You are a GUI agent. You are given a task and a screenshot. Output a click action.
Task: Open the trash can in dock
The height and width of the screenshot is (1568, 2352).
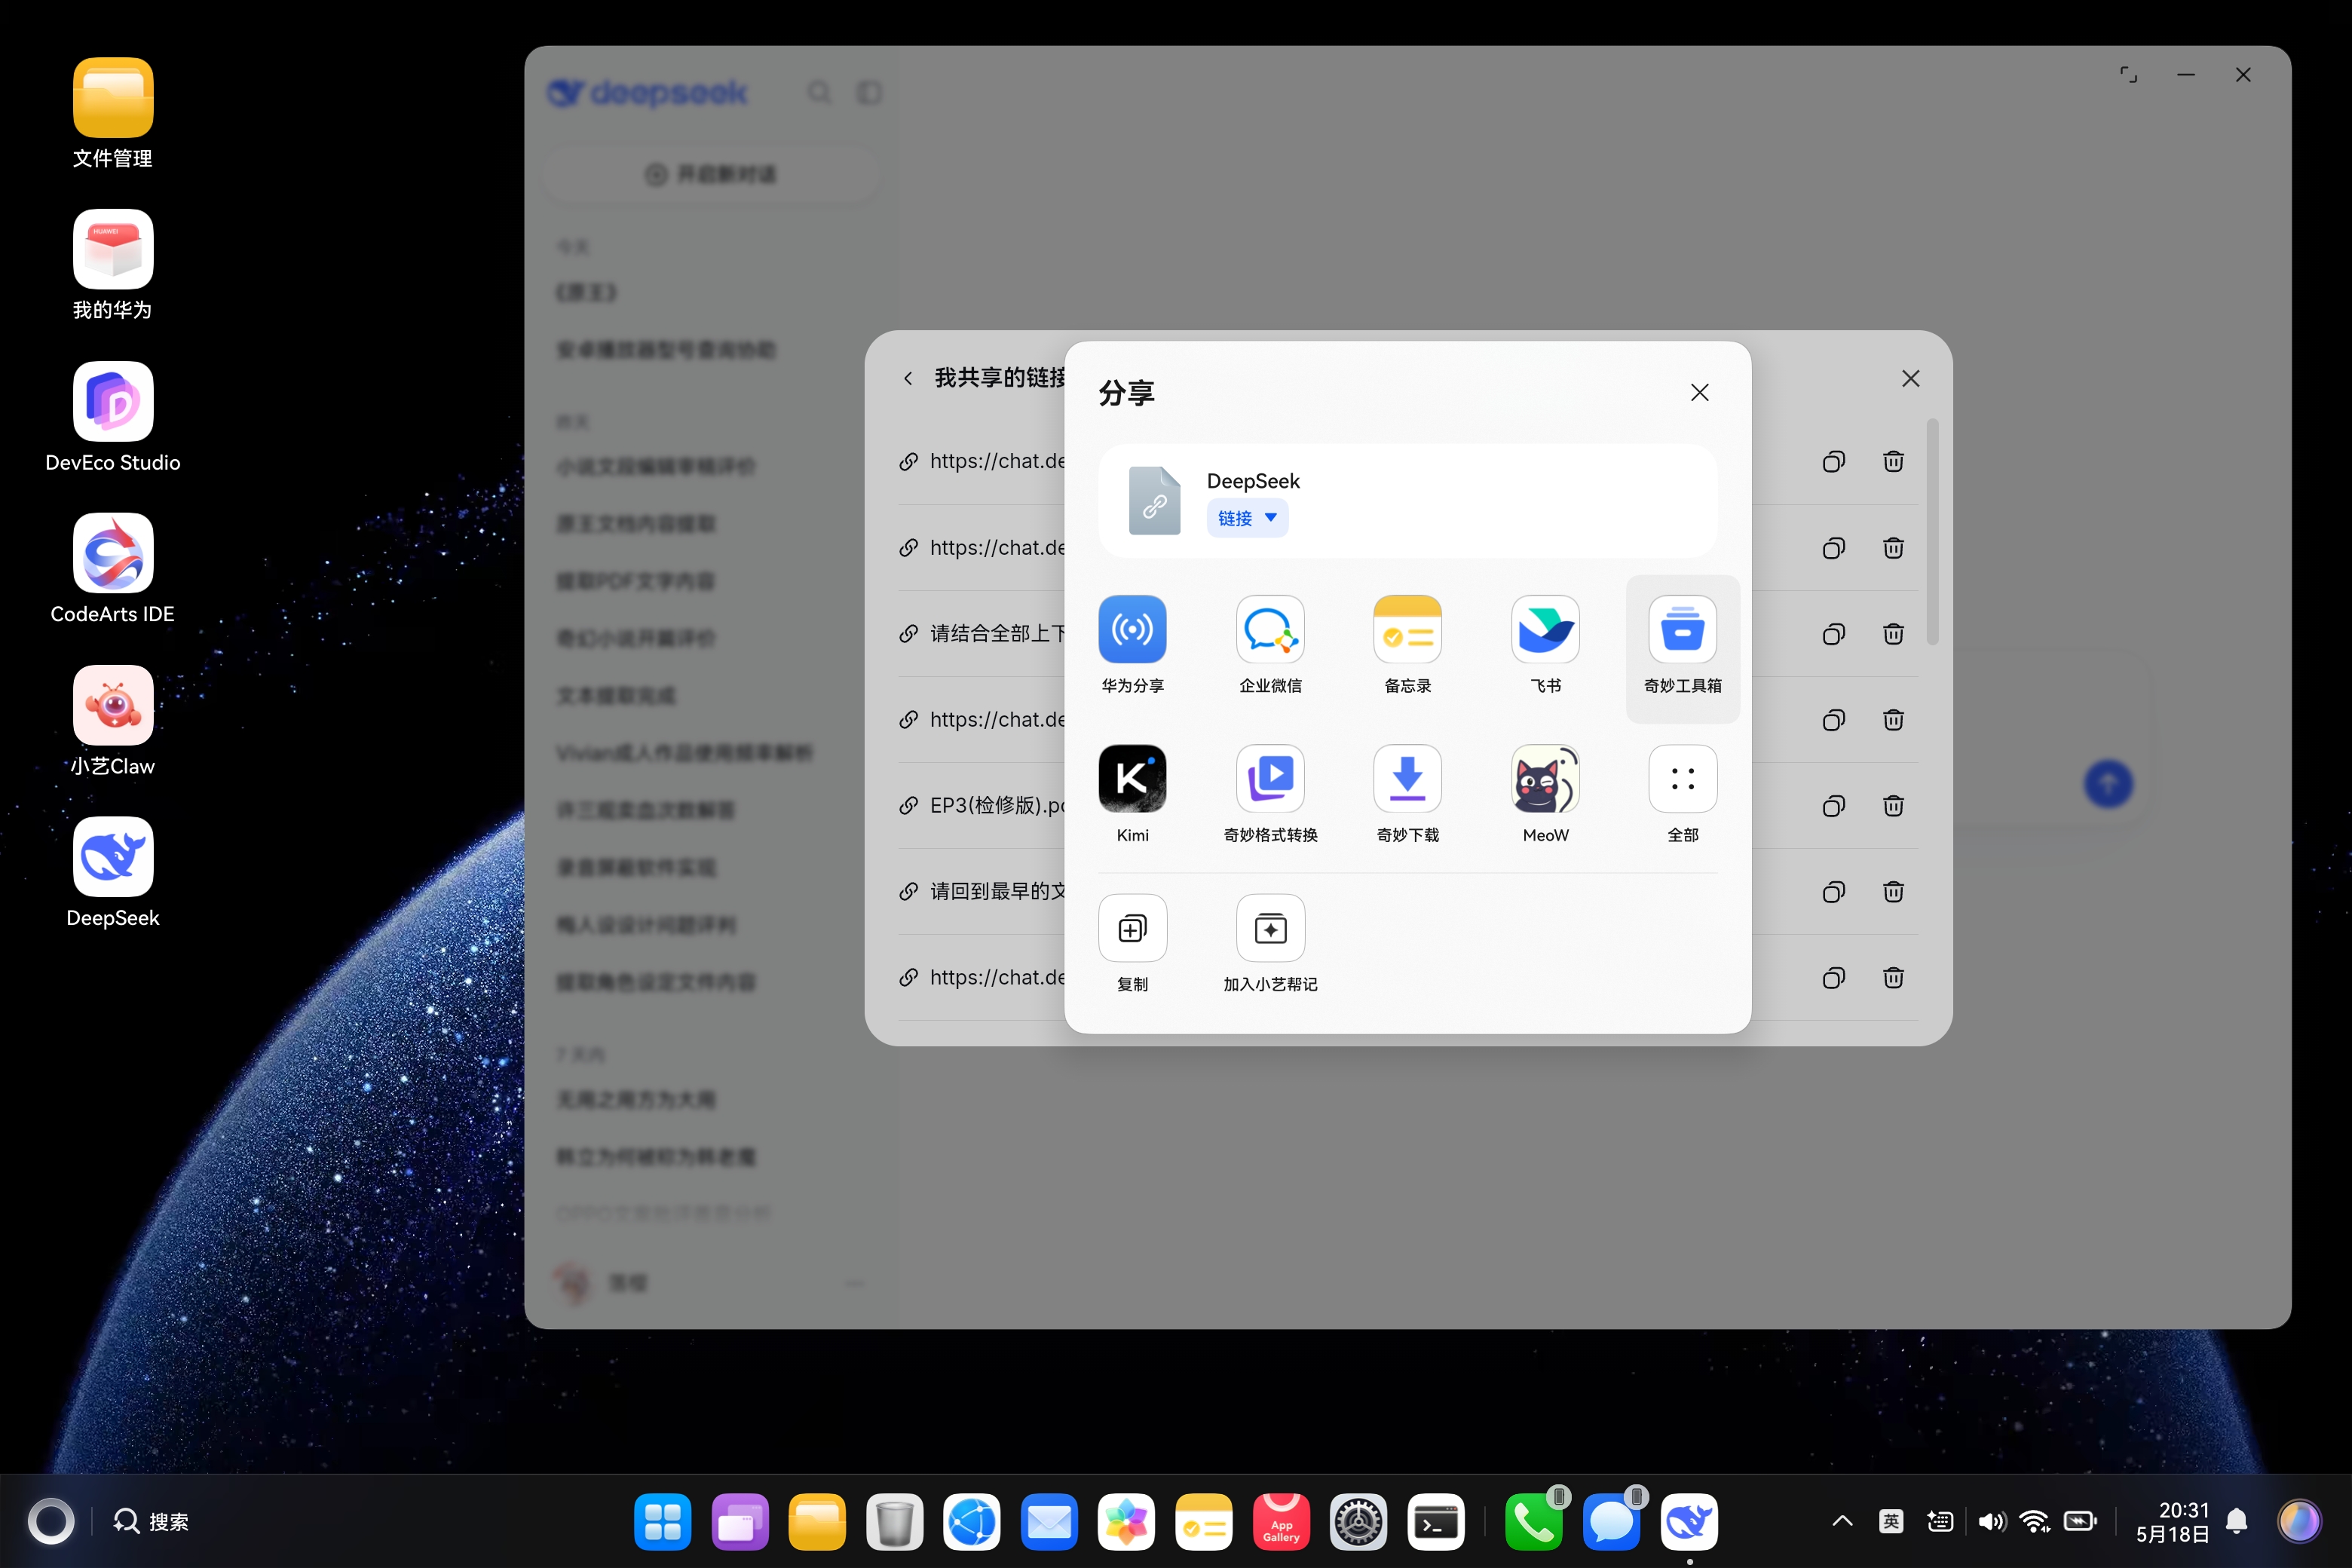(x=894, y=1522)
